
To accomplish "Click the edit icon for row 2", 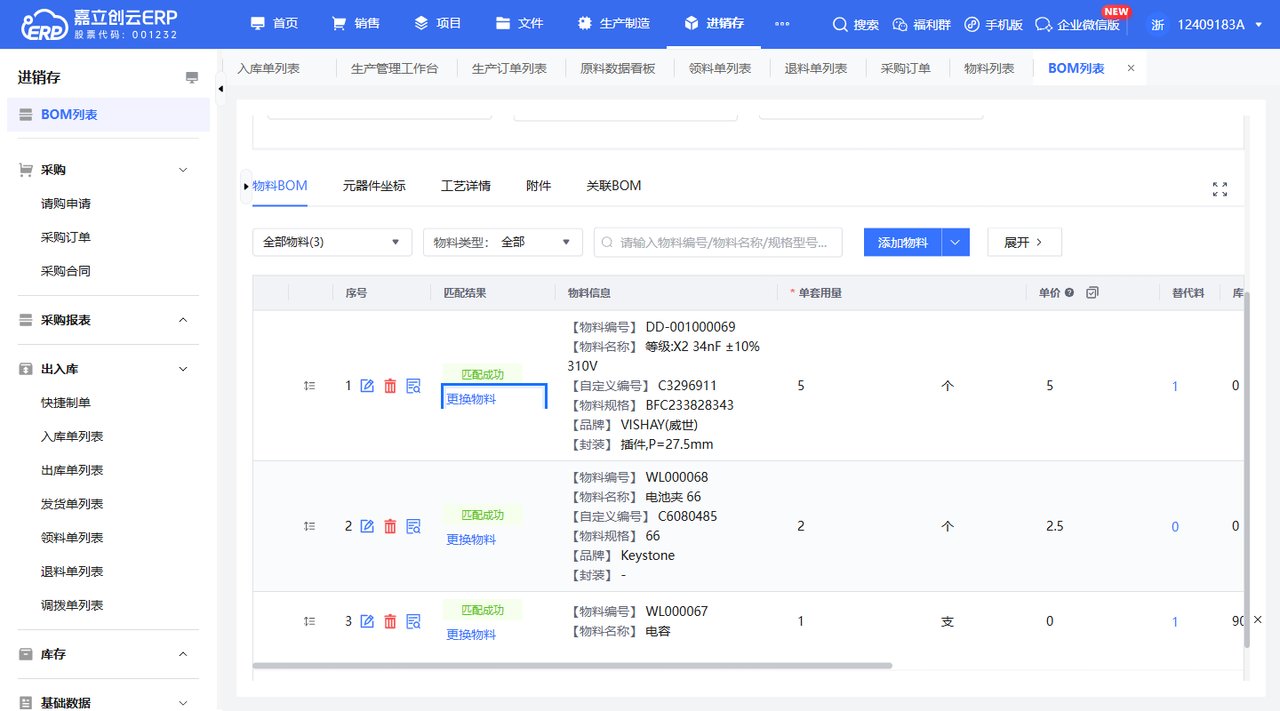I will (367, 526).
